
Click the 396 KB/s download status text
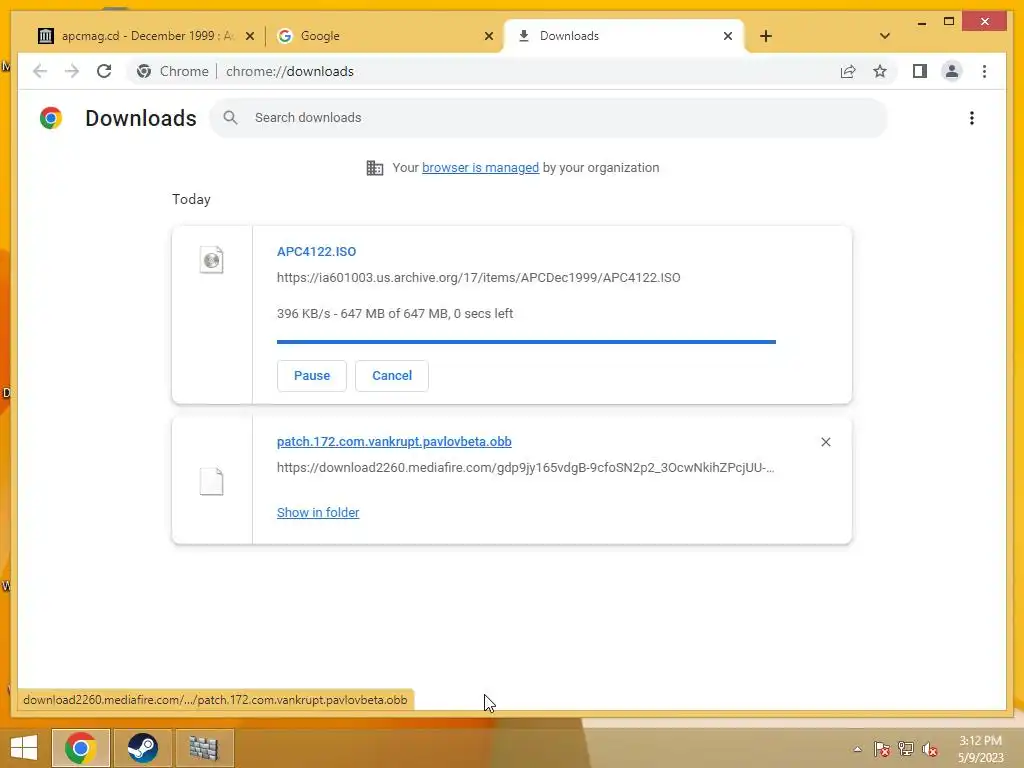coord(394,313)
